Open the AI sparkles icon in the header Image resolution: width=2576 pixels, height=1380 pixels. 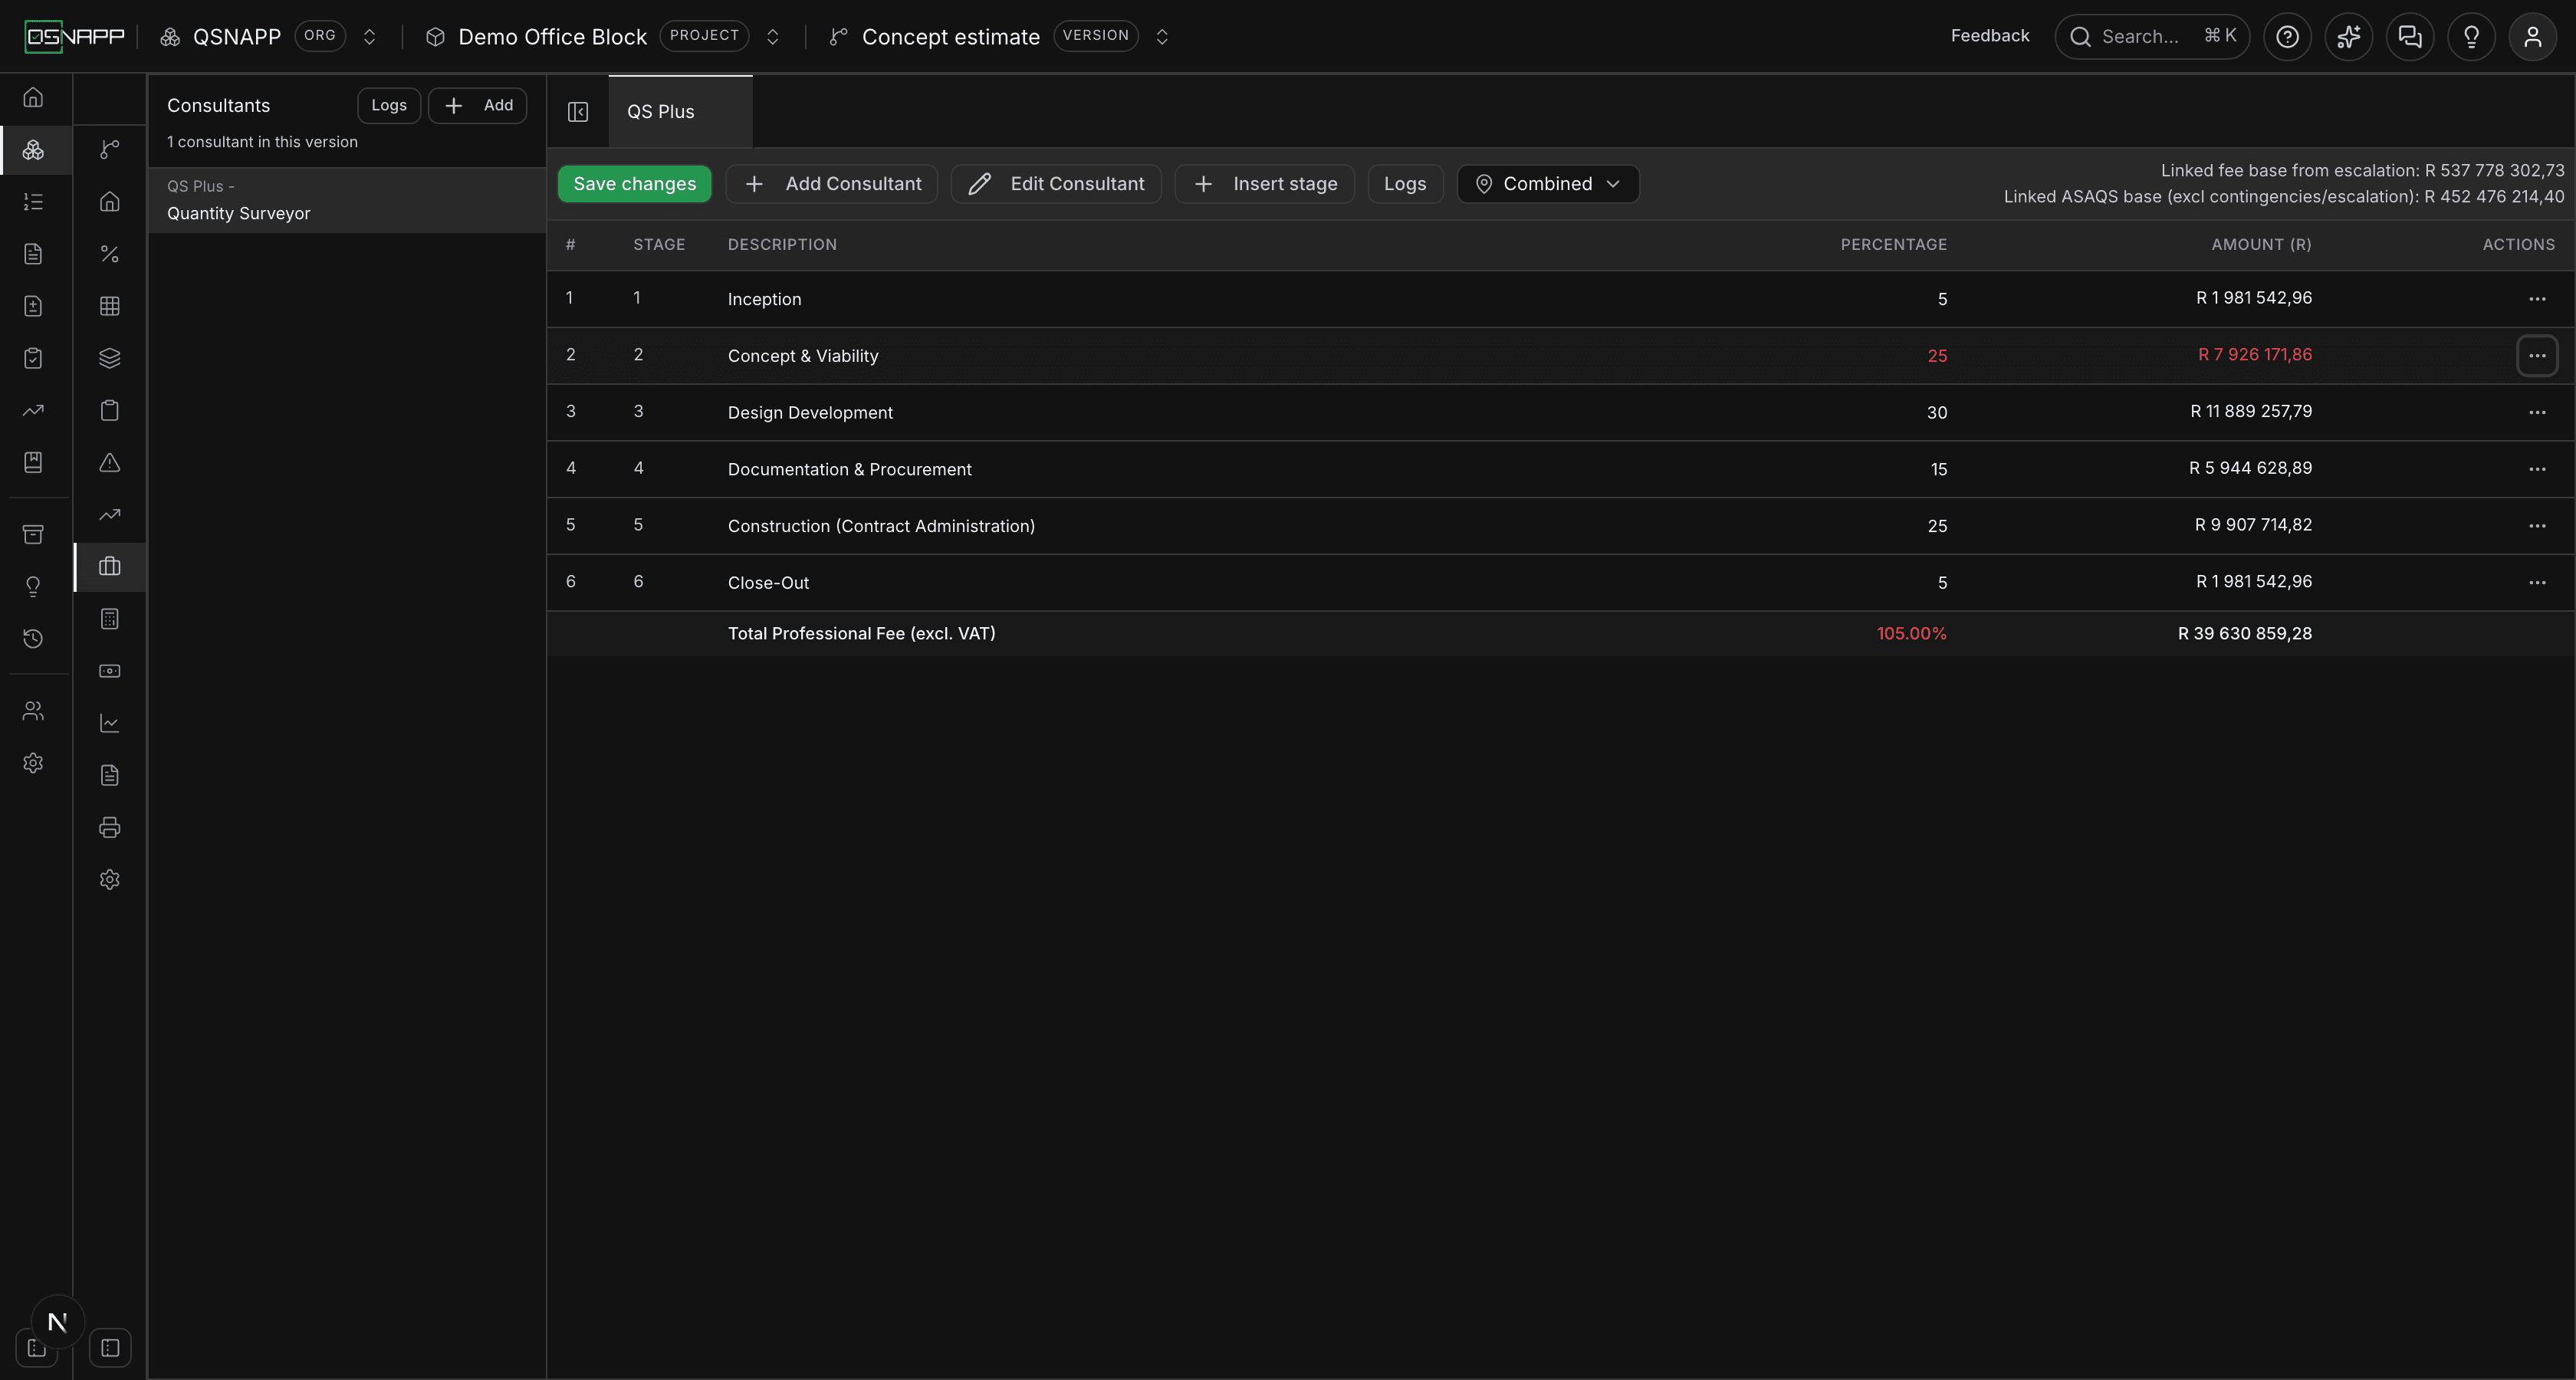(2348, 37)
